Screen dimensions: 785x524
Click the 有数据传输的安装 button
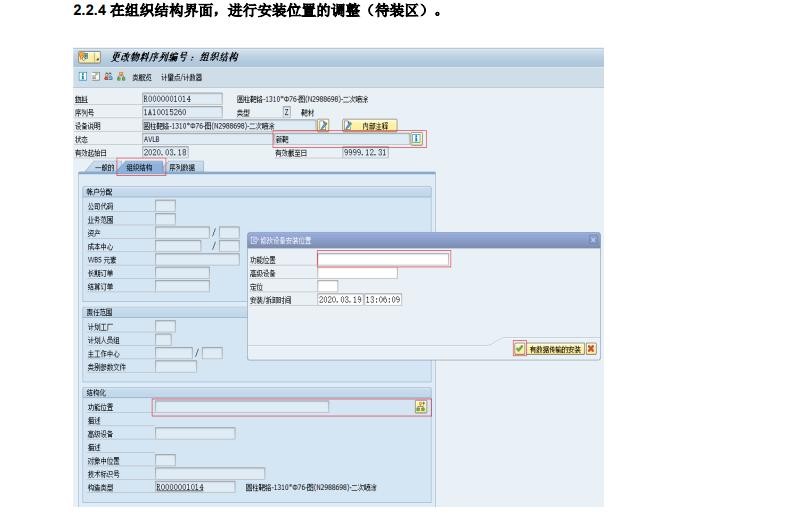pos(555,349)
